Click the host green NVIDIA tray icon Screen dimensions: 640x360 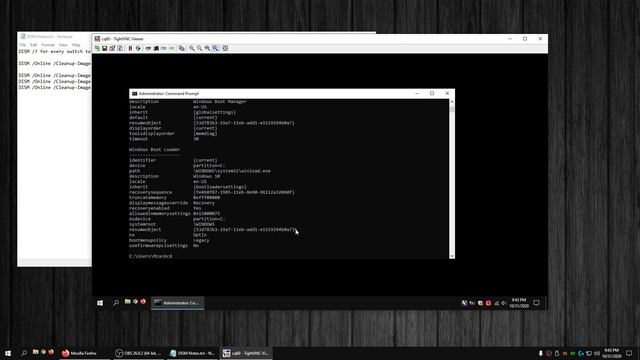coord(573,353)
